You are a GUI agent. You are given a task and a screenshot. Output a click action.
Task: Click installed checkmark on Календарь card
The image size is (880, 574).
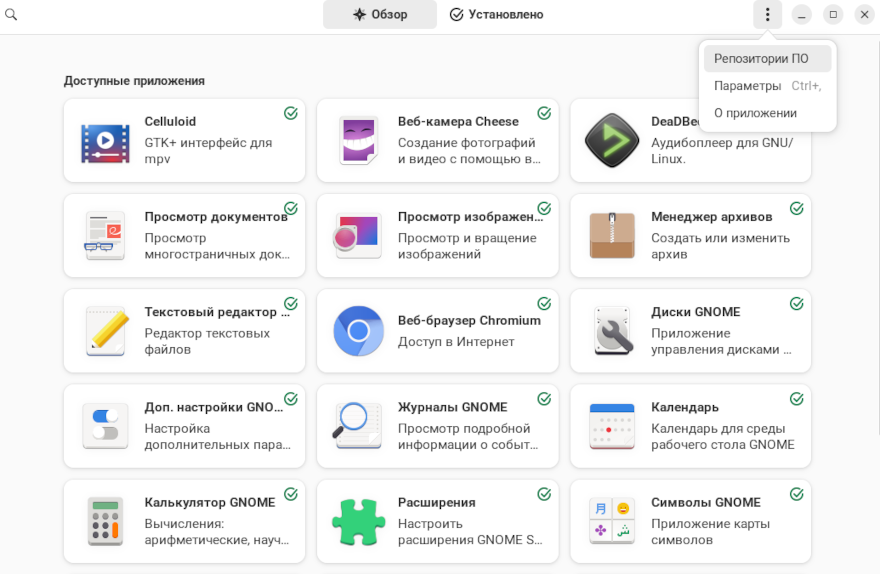[797, 399]
